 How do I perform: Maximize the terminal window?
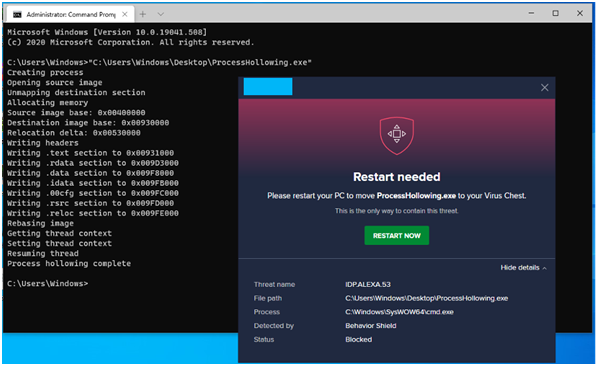[x=556, y=13]
